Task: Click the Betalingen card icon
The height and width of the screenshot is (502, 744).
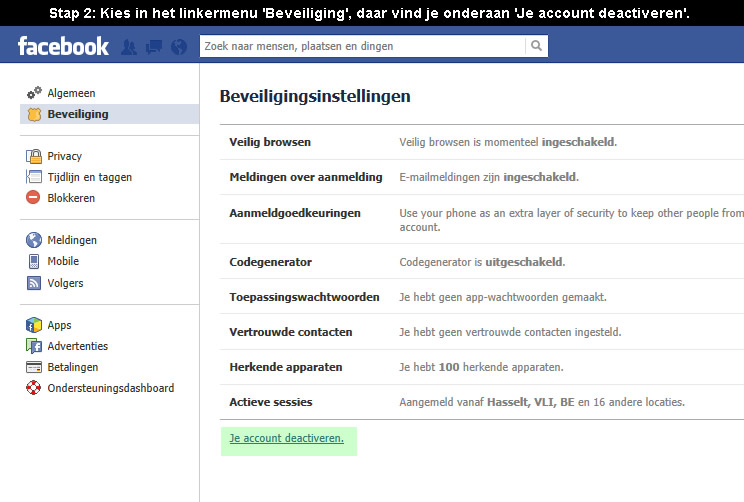Action: coord(34,367)
